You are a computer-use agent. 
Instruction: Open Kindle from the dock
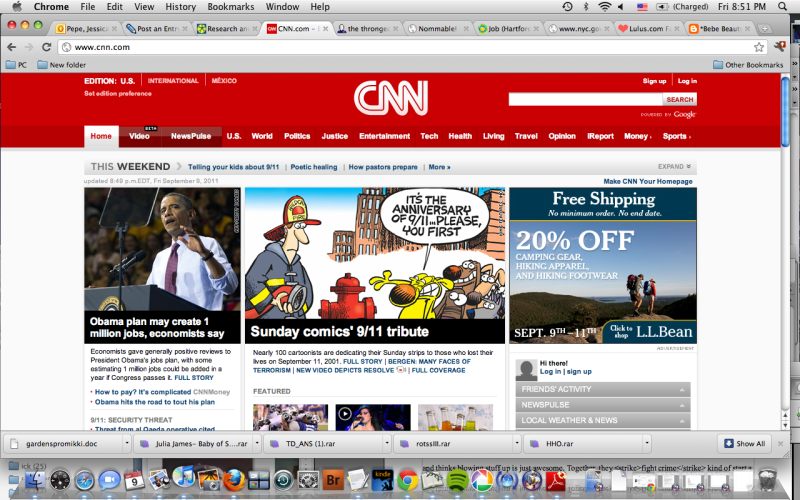coord(383,480)
